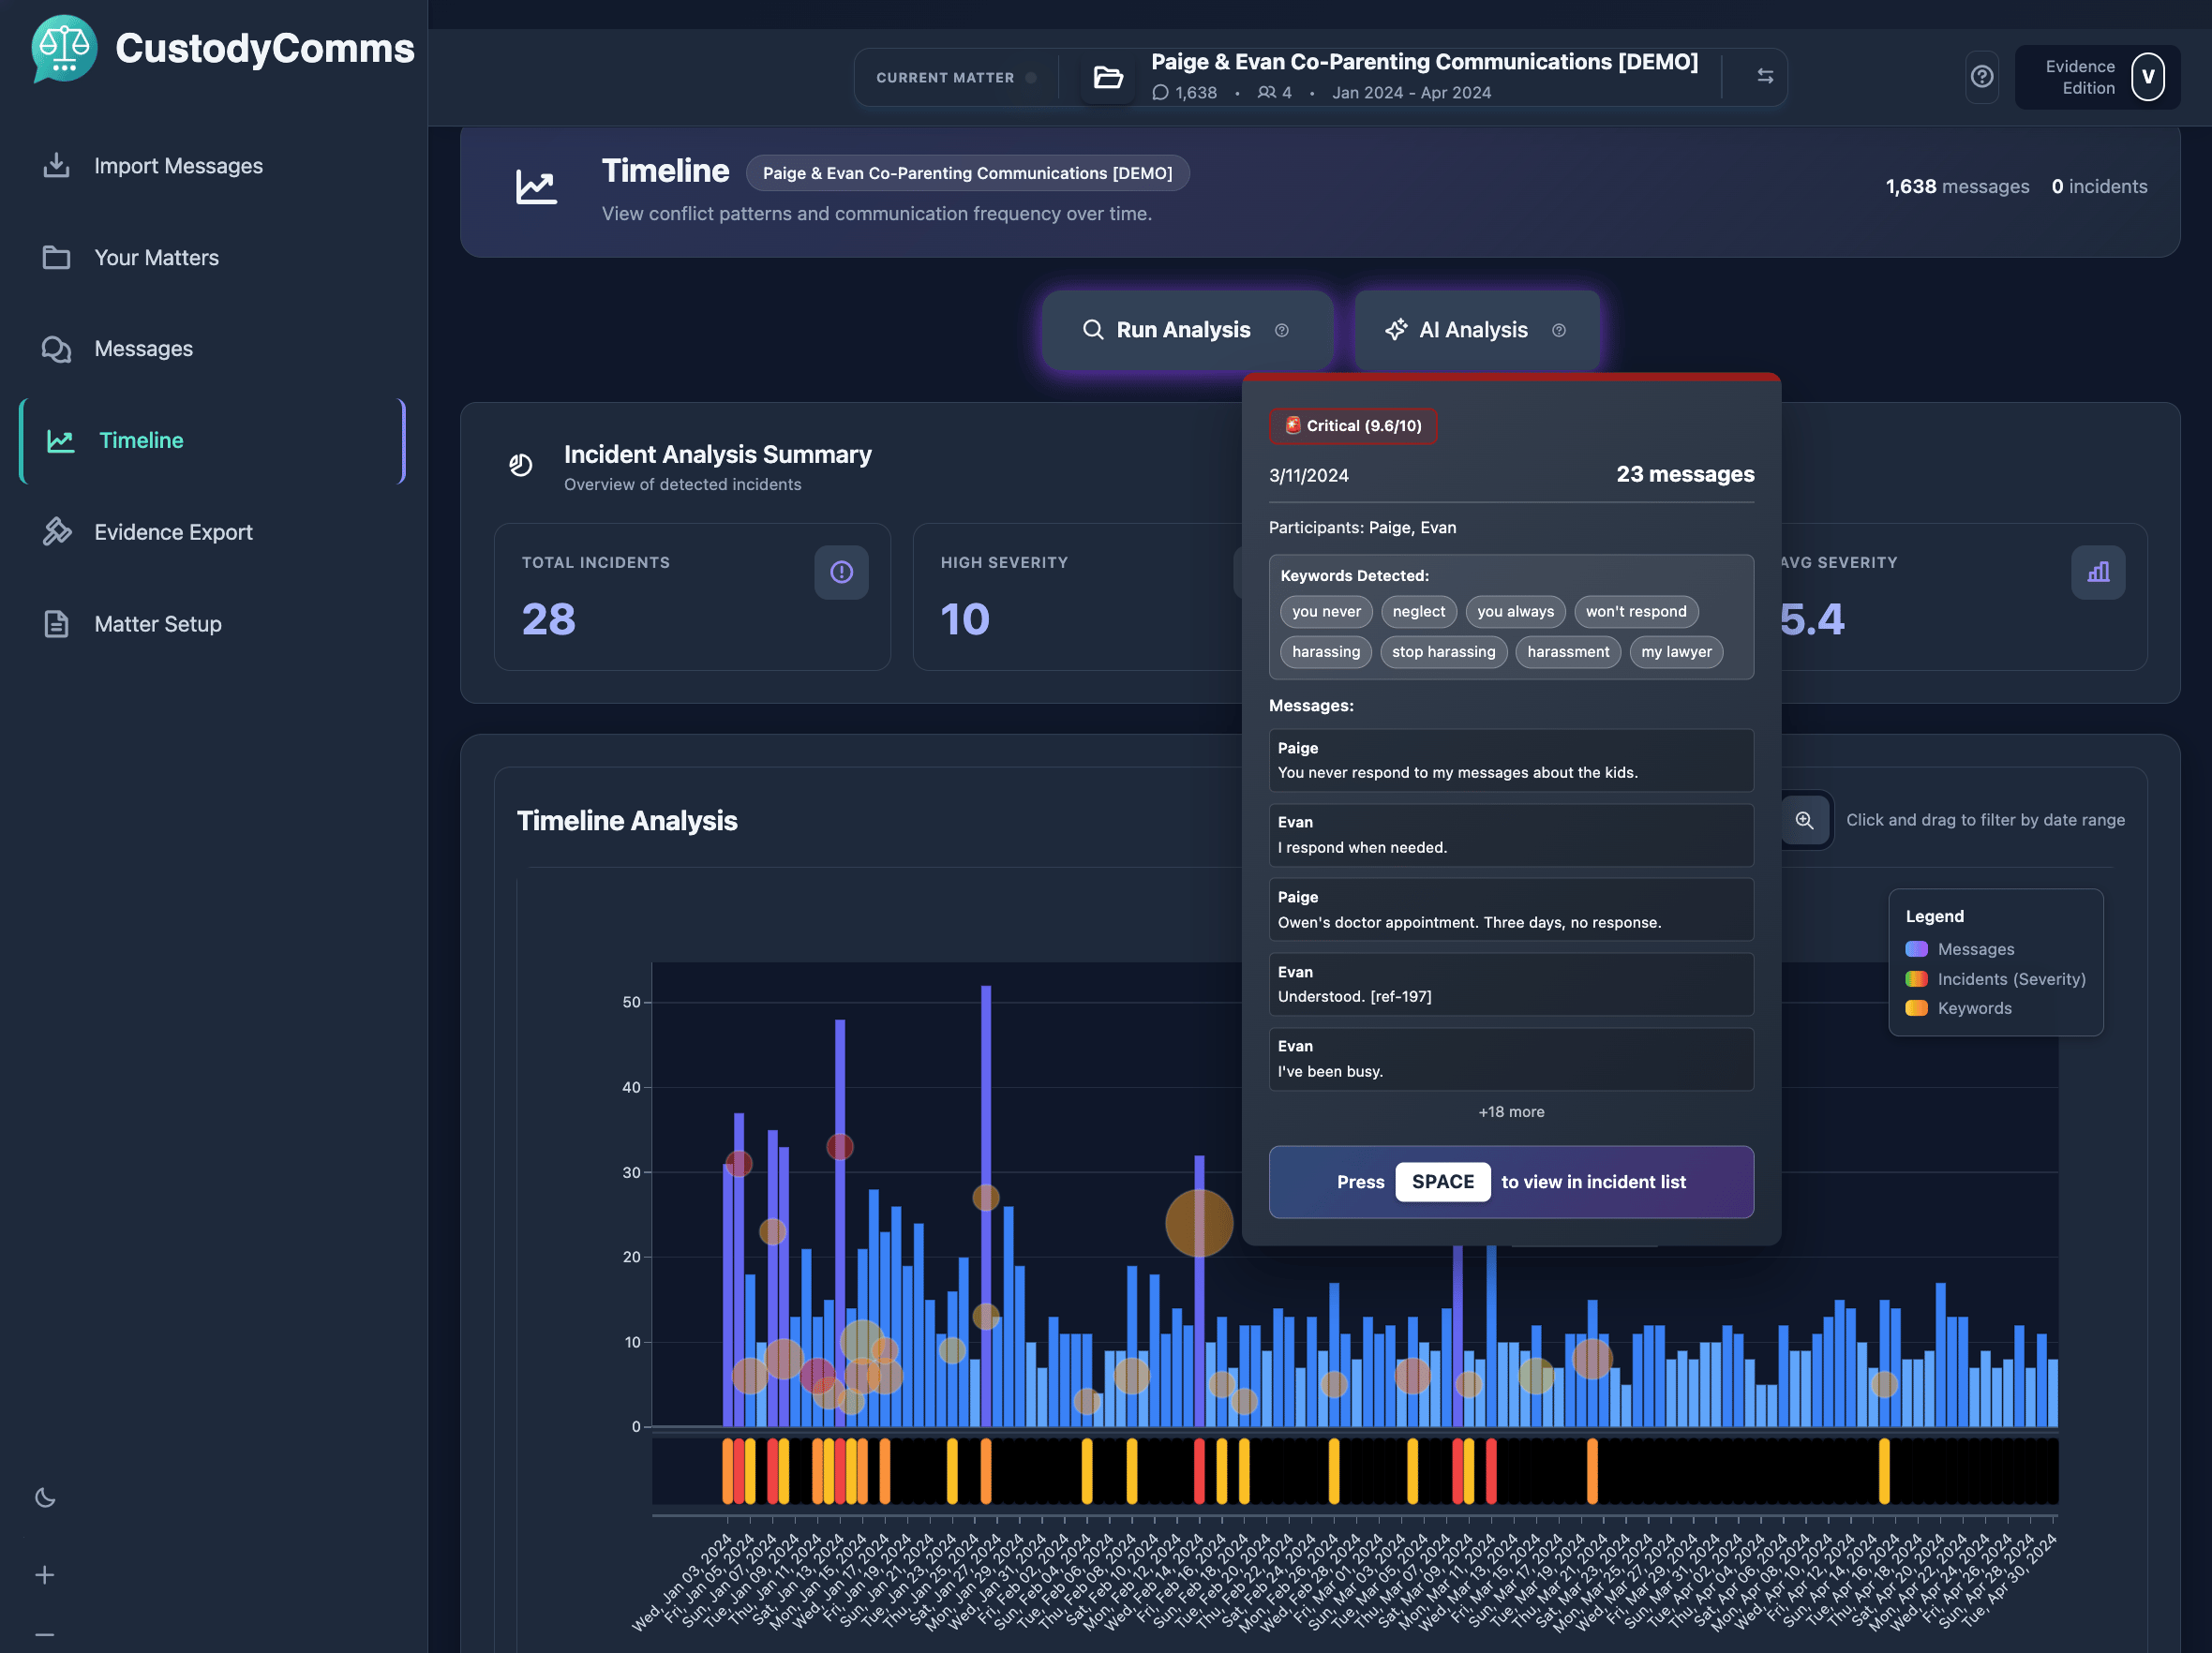Show Run Analysis help tooltip icon

[1281, 331]
